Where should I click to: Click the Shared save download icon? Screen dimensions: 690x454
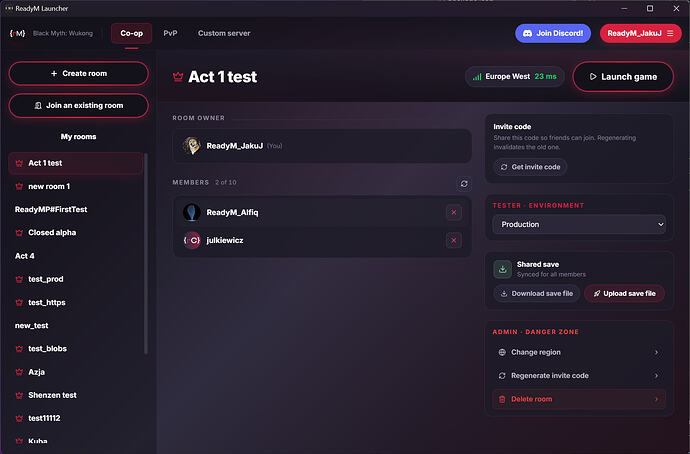(503, 269)
